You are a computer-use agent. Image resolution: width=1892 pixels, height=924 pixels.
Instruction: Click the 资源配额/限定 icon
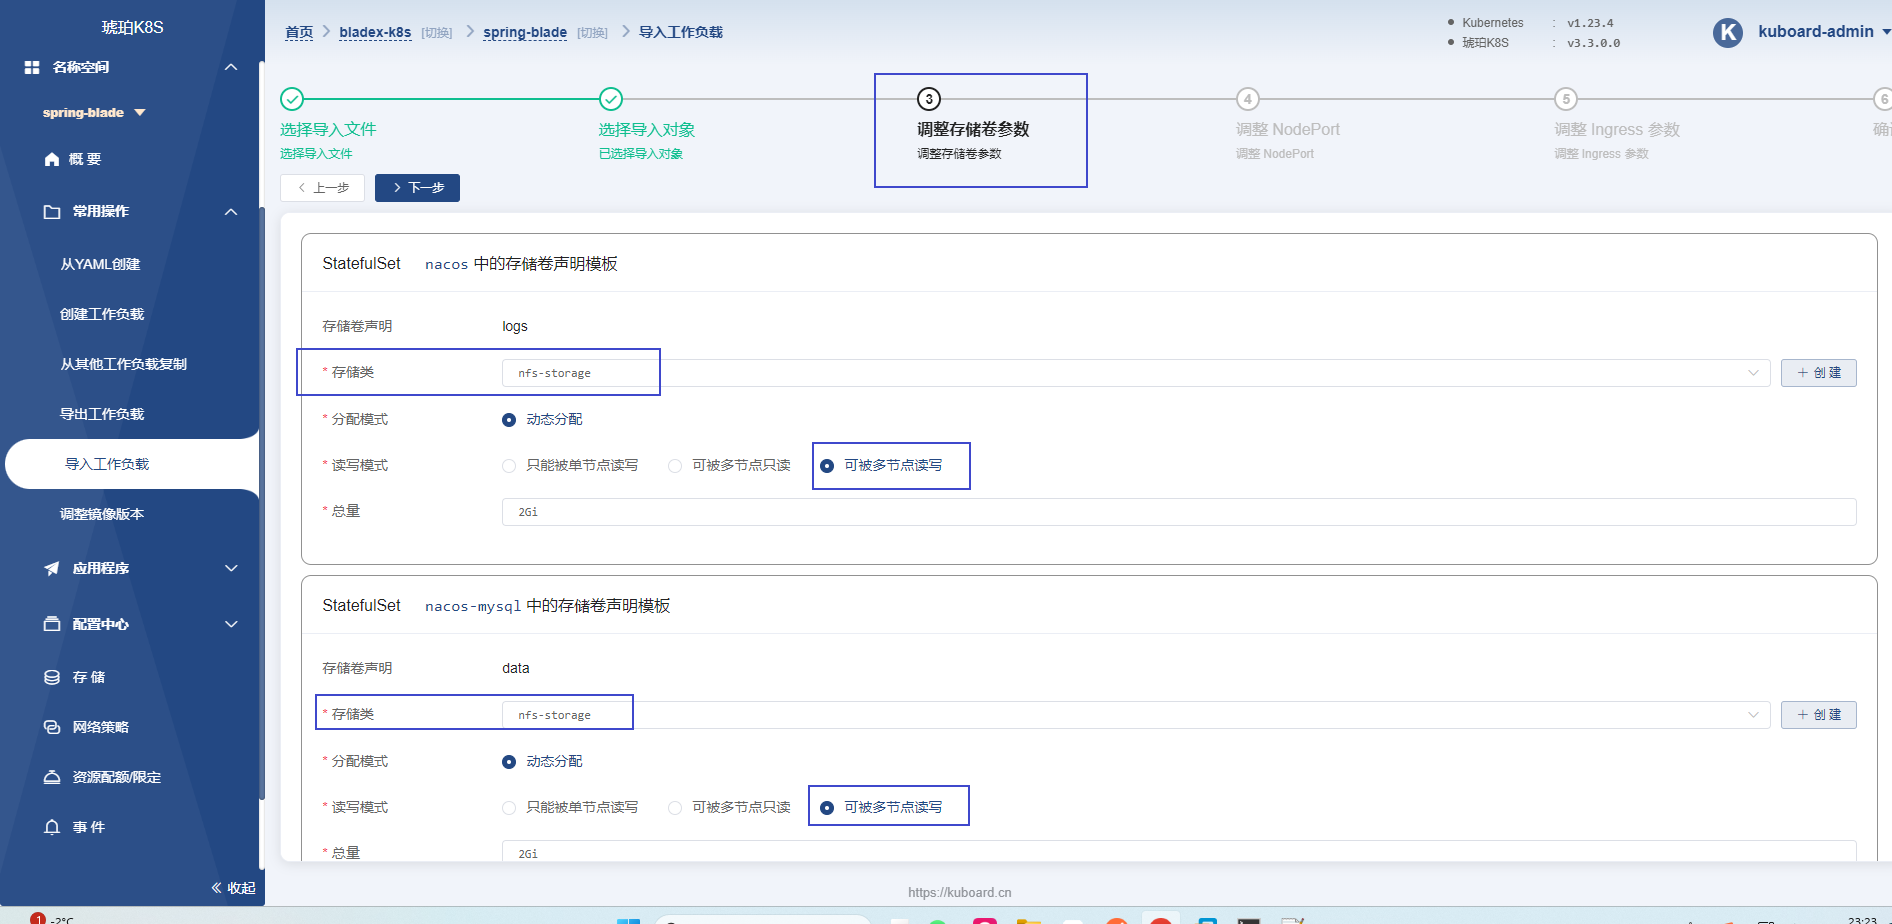pyautogui.click(x=52, y=777)
